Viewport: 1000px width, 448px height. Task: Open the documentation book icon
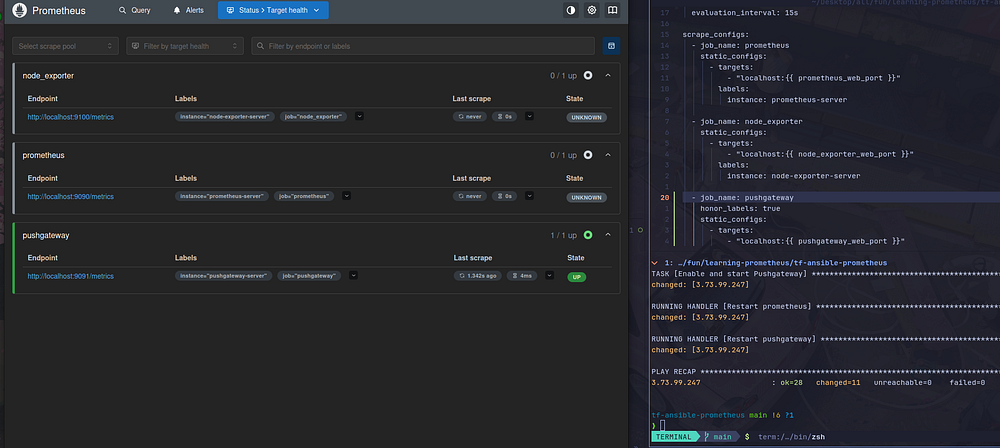[x=612, y=10]
